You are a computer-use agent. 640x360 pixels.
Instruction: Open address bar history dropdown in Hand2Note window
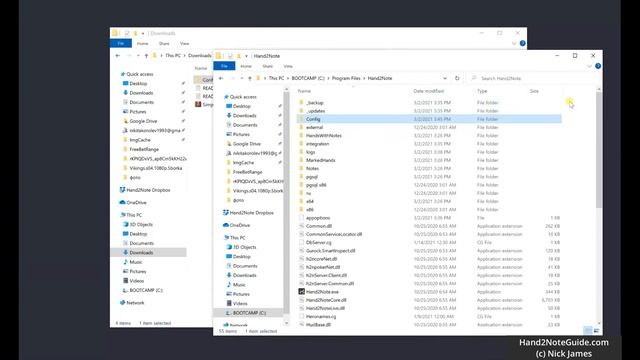point(445,78)
